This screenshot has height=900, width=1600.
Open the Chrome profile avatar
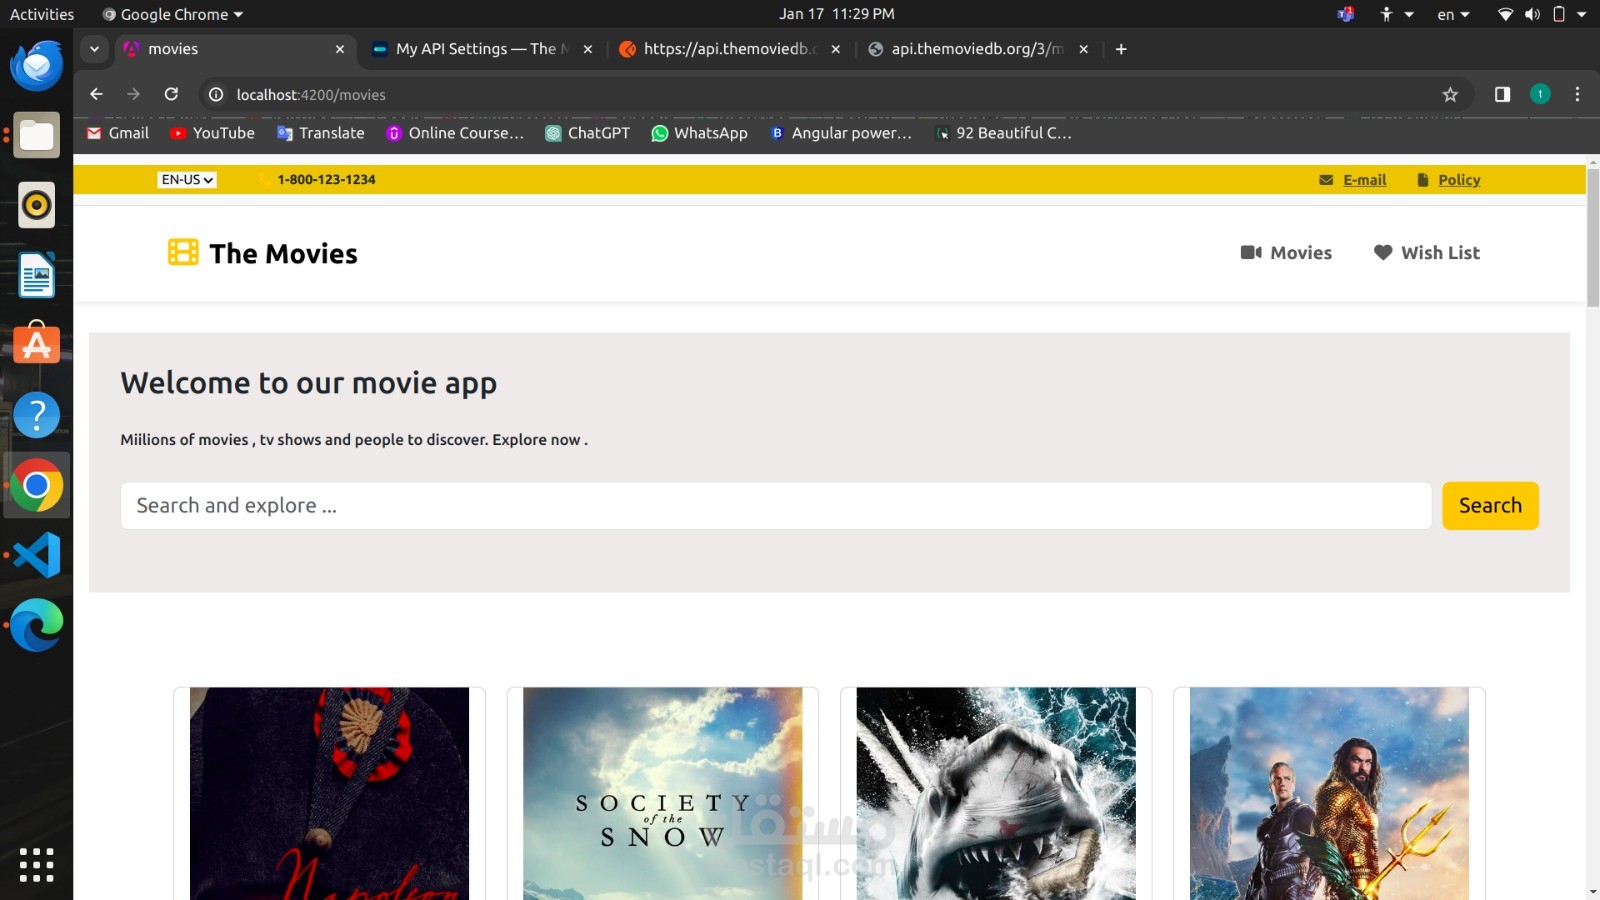tap(1540, 94)
